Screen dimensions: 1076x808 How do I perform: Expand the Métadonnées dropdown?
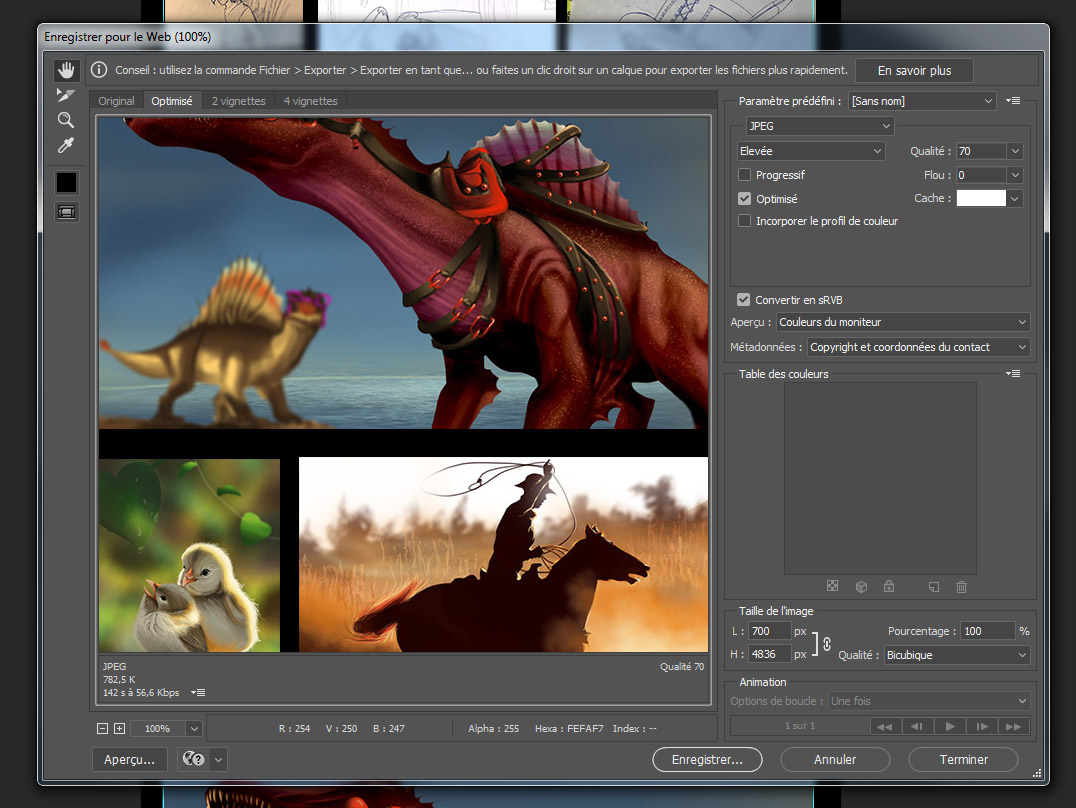[x=918, y=347]
